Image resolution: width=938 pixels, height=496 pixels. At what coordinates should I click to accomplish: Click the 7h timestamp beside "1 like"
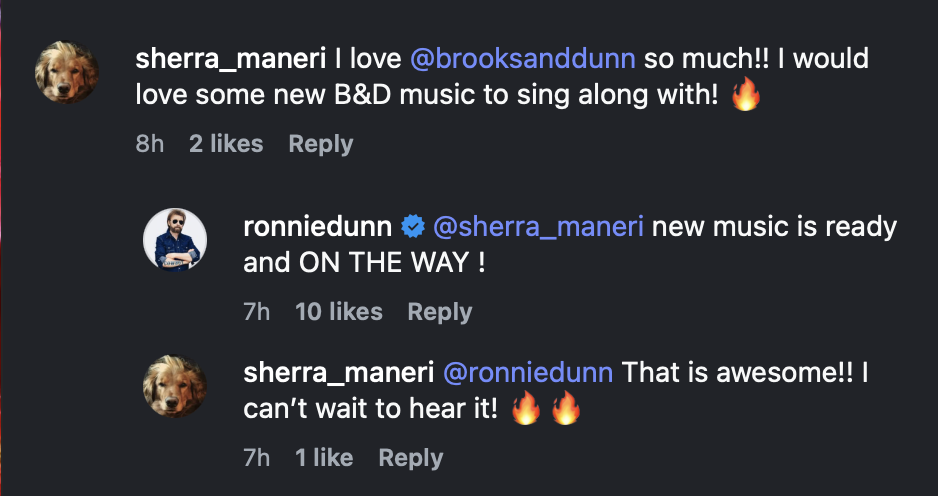[257, 458]
